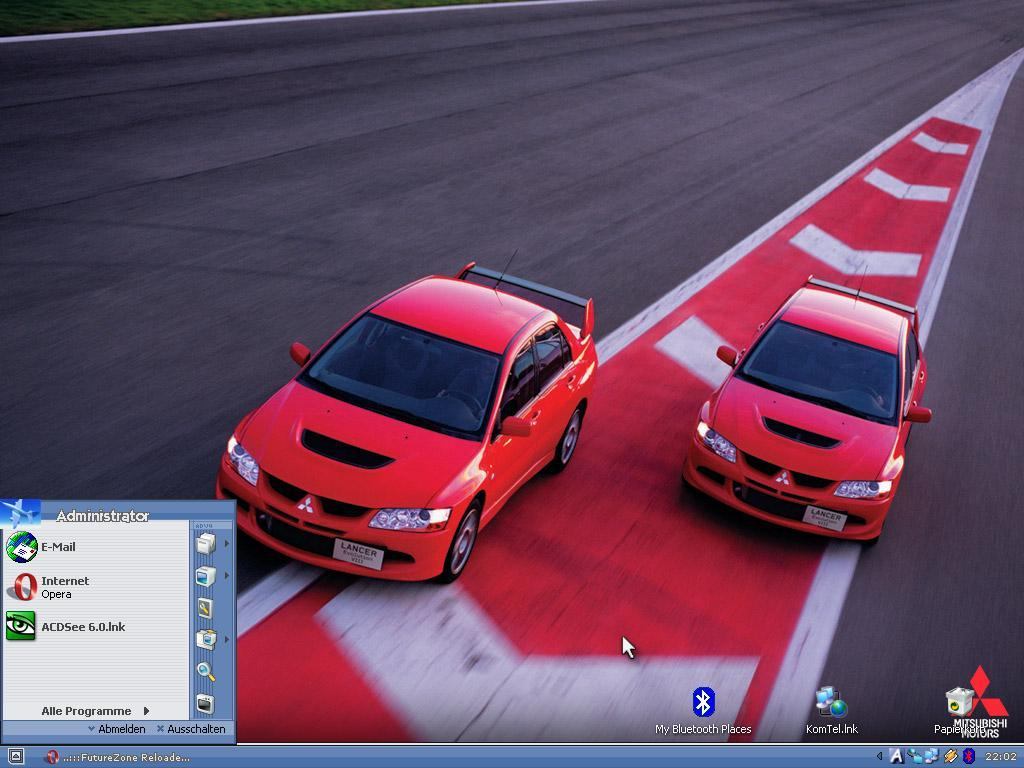
Task: Click the letter A tray icon
Action: click(x=896, y=756)
